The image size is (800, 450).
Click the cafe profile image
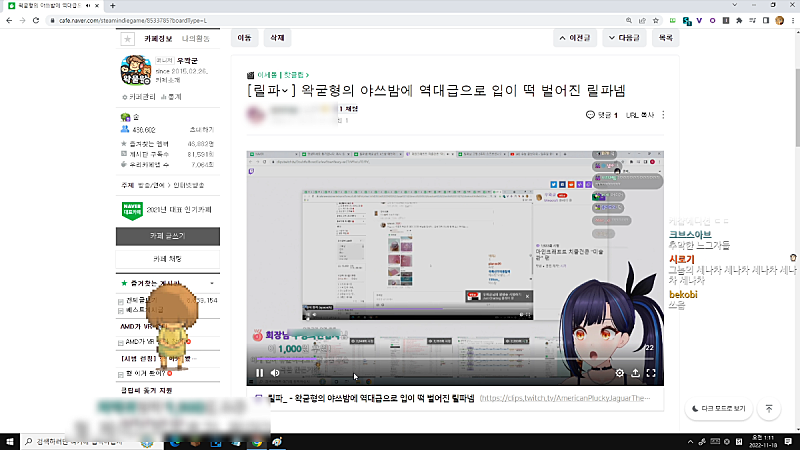click(136, 70)
